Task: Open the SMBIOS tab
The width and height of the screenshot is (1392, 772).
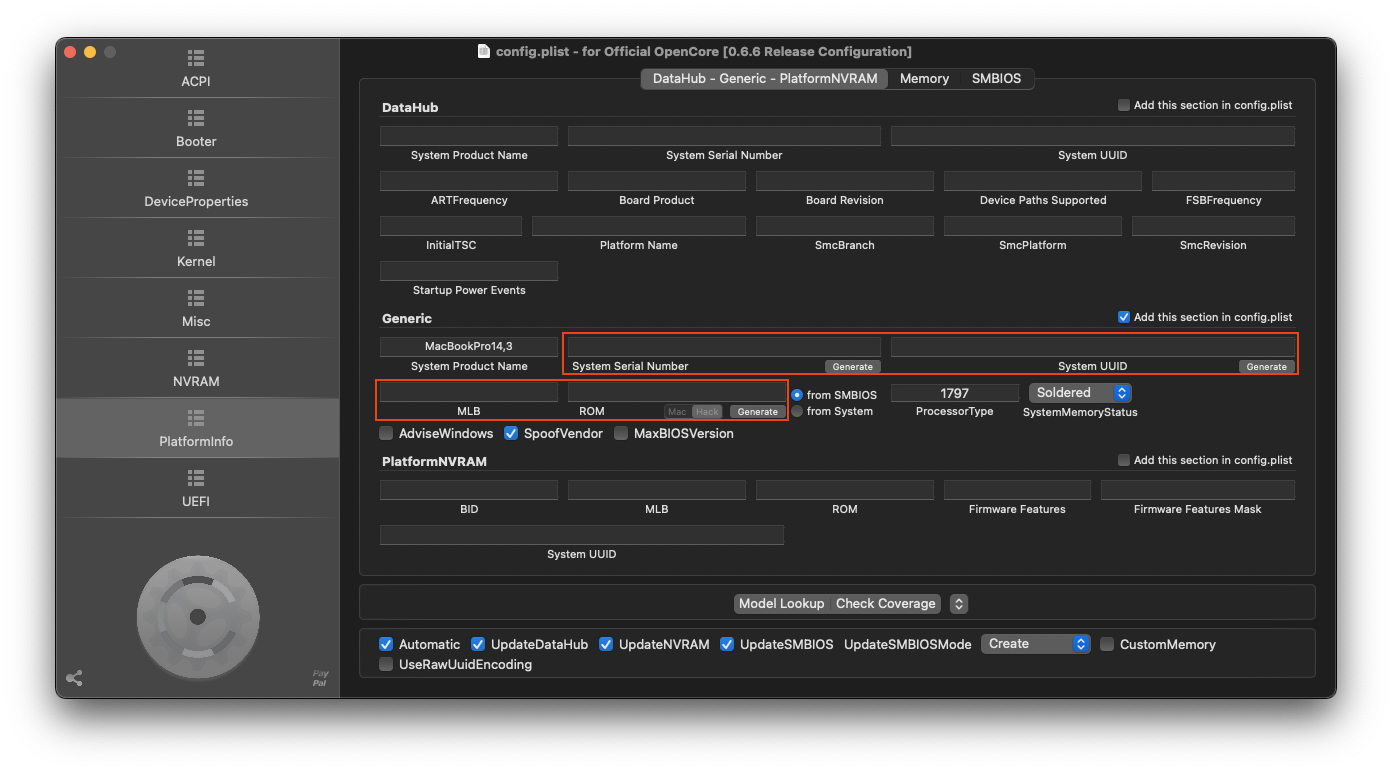Action: click(996, 78)
